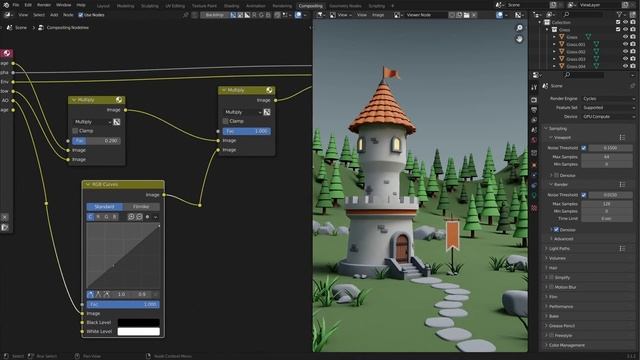640x360 pixels.
Task: Click the curve editor graph in RGB Curves
Action: (123, 256)
